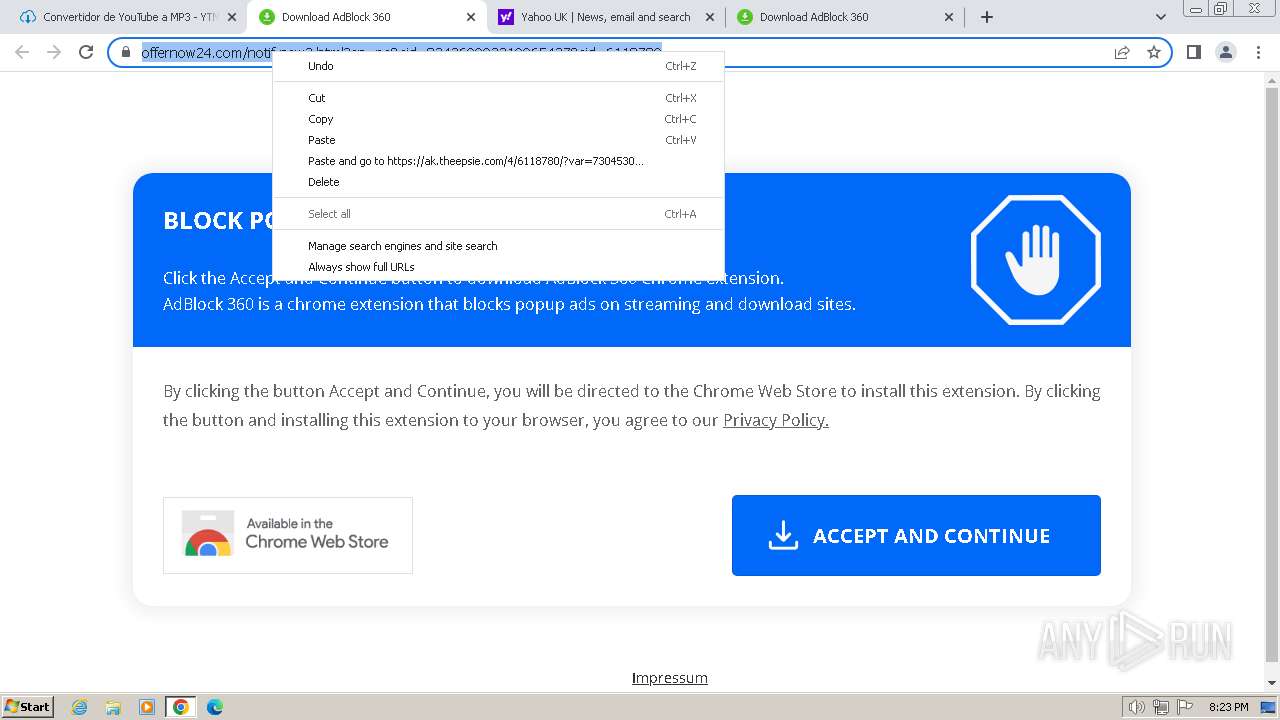The width and height of the screenshot is (1280, 720).
Task: Open network status tray icon
Action: click(1161, 707)
